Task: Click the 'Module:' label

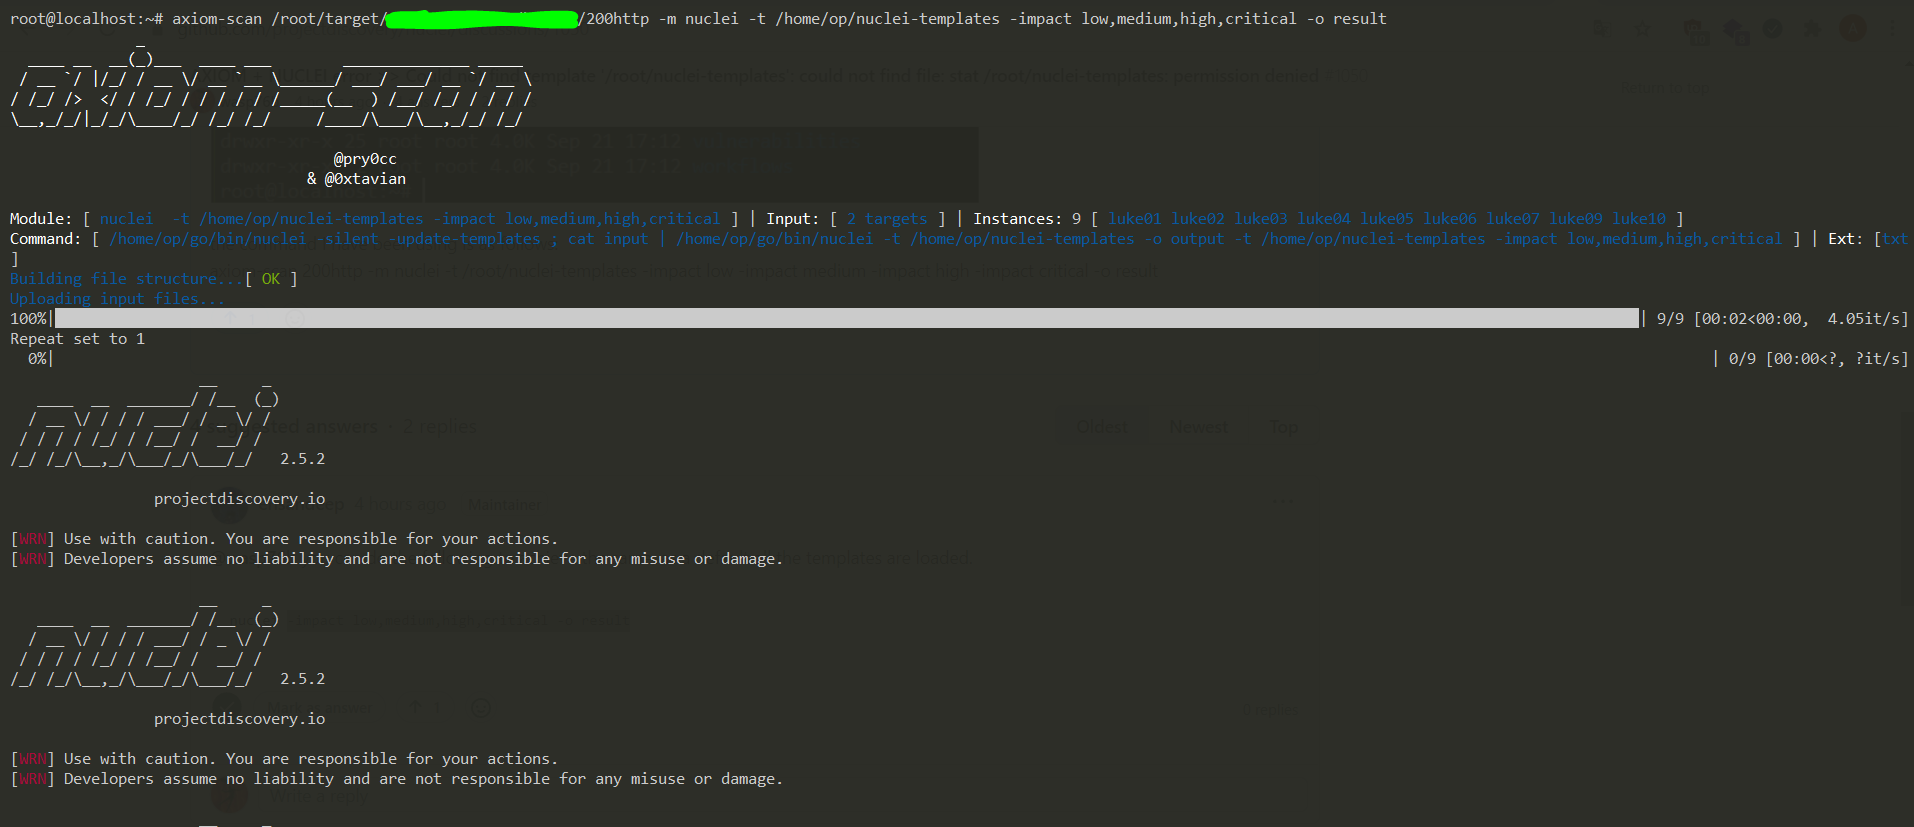Action: 41,219
